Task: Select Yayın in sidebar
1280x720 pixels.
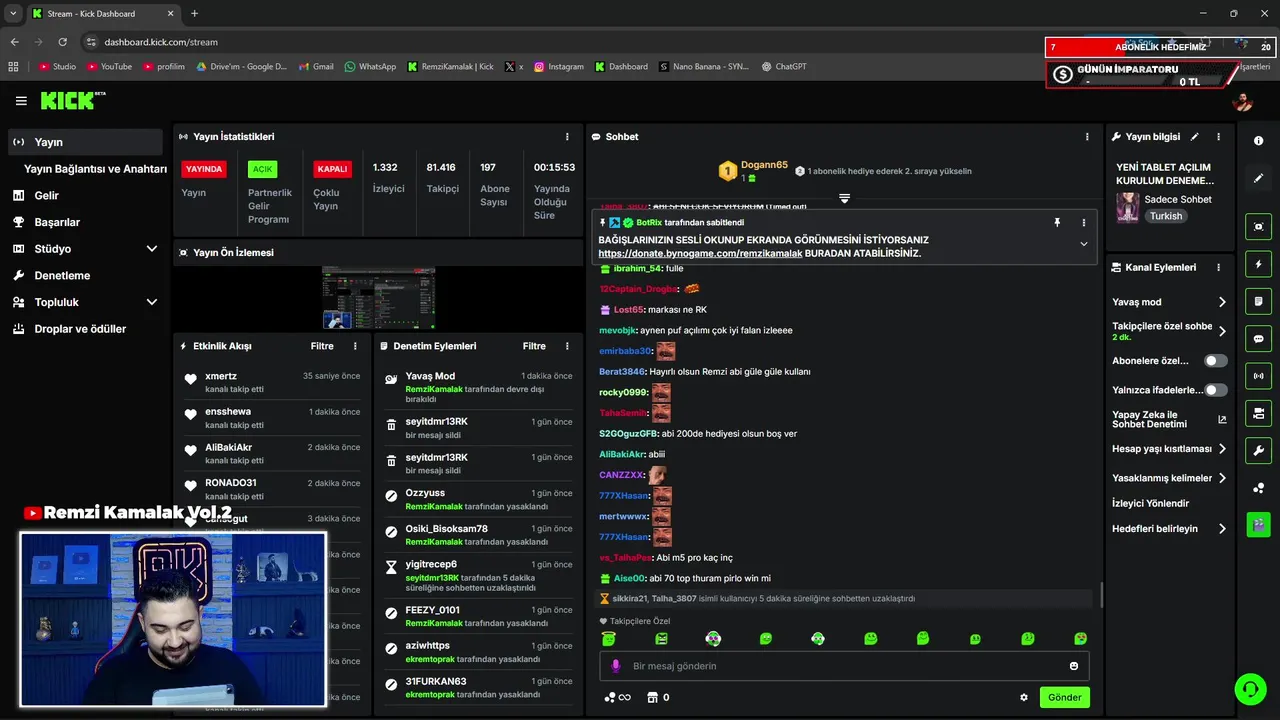Action: pyautogui.click(x=85, y=142)
